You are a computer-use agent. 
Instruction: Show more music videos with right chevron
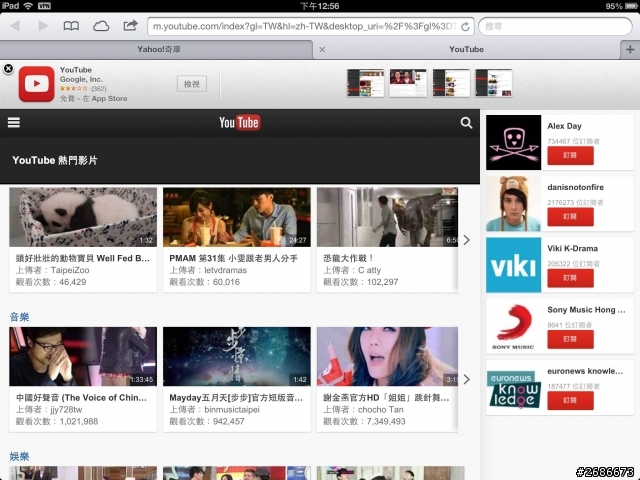[x=467, y=379]
